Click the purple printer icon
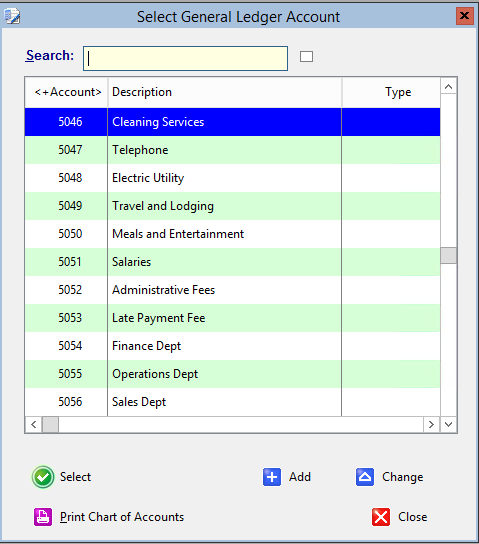479x544 pixels. point(43,517)
